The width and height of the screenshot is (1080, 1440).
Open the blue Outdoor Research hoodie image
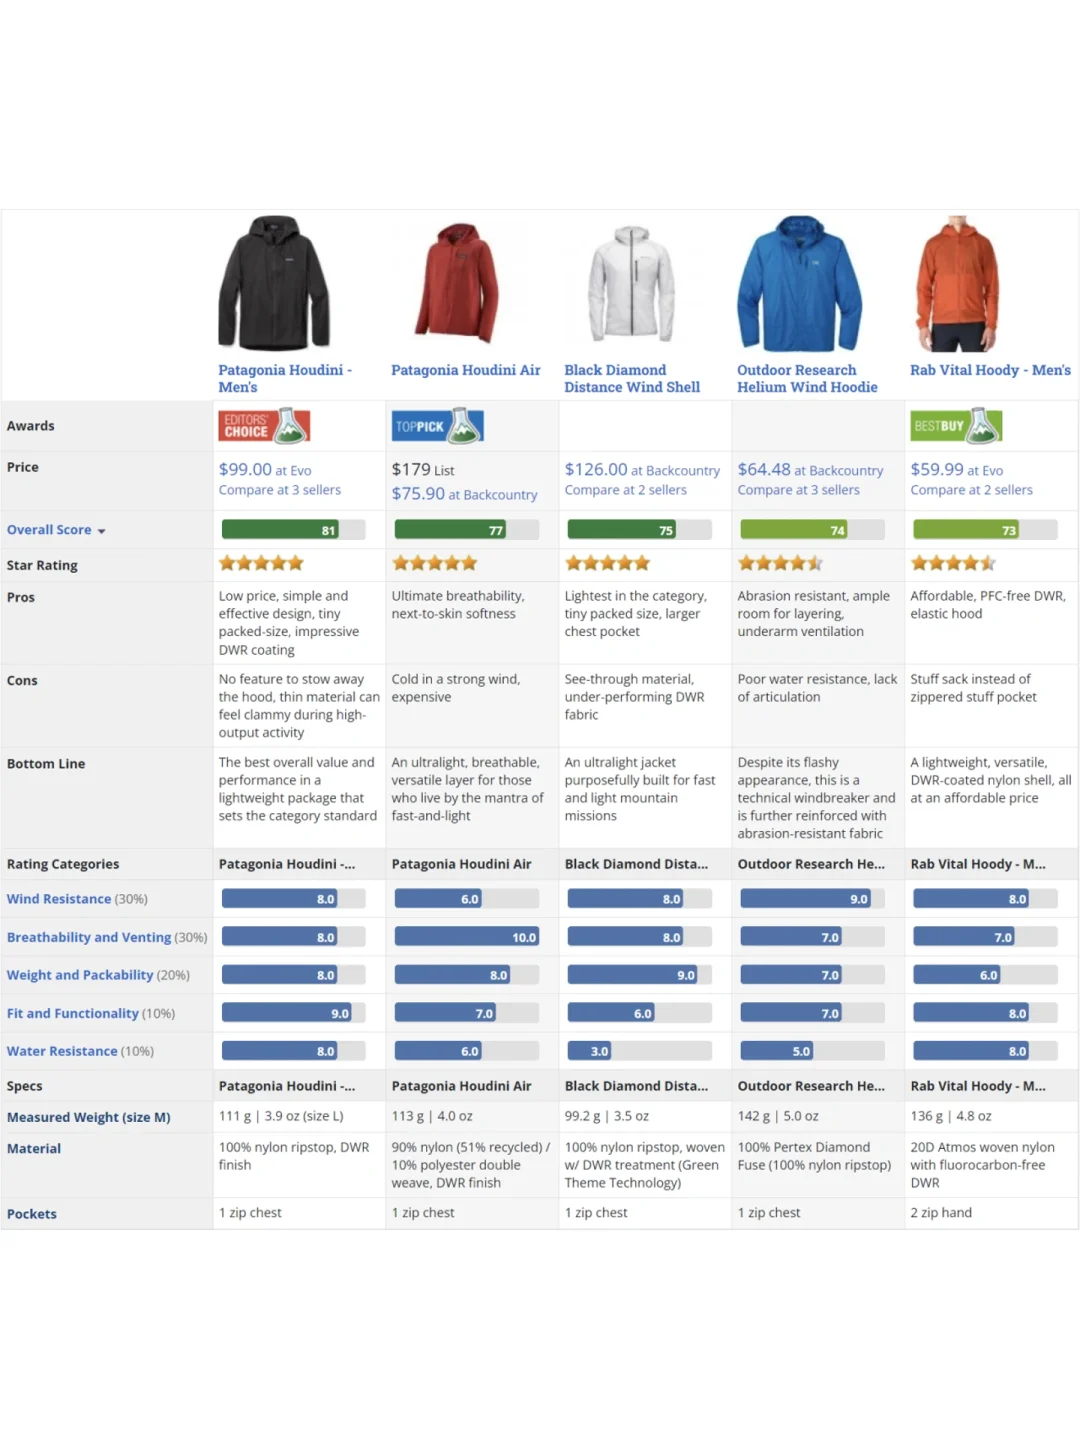(800, 283)
